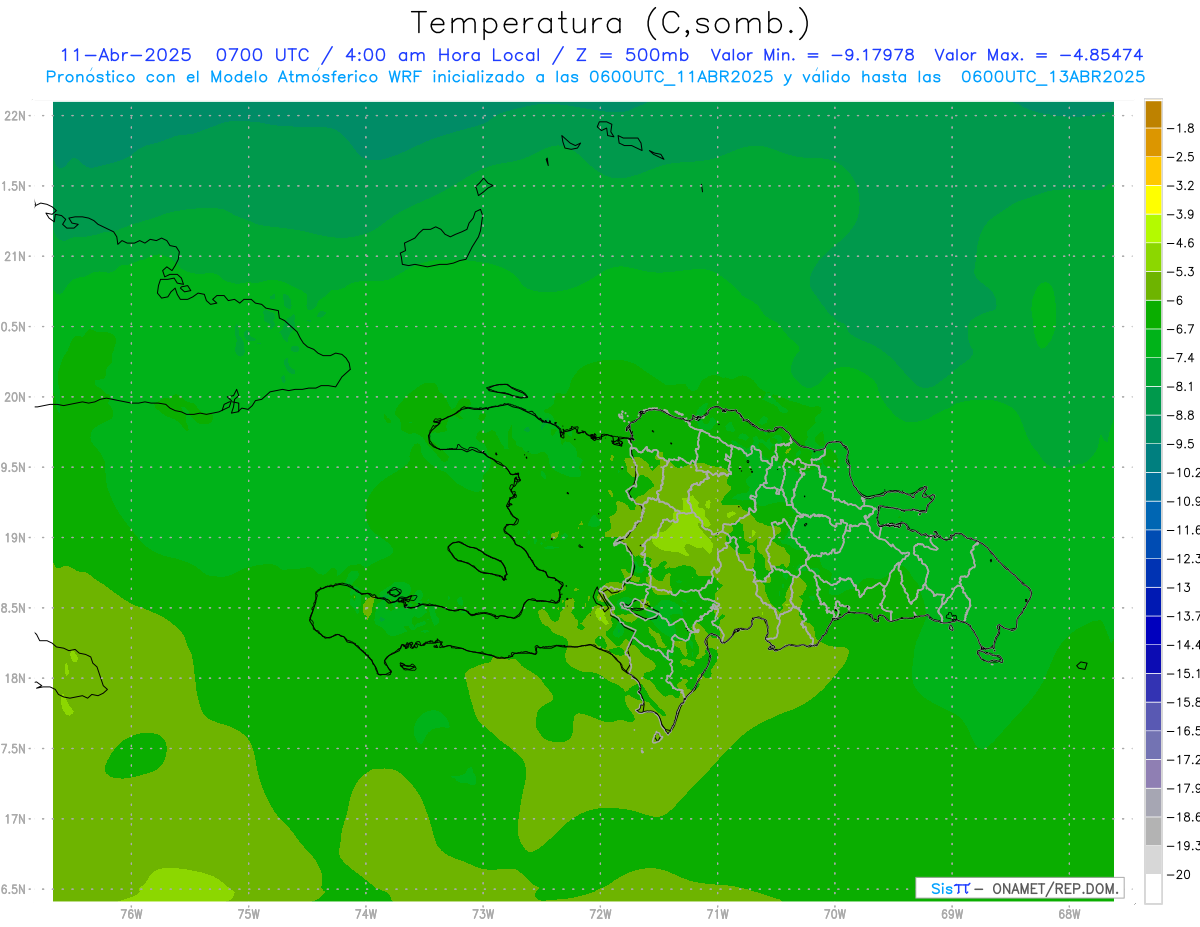1200x927 pixels.
Task: Click the '73W' longitude axis label
Action: tap(483, 914)
